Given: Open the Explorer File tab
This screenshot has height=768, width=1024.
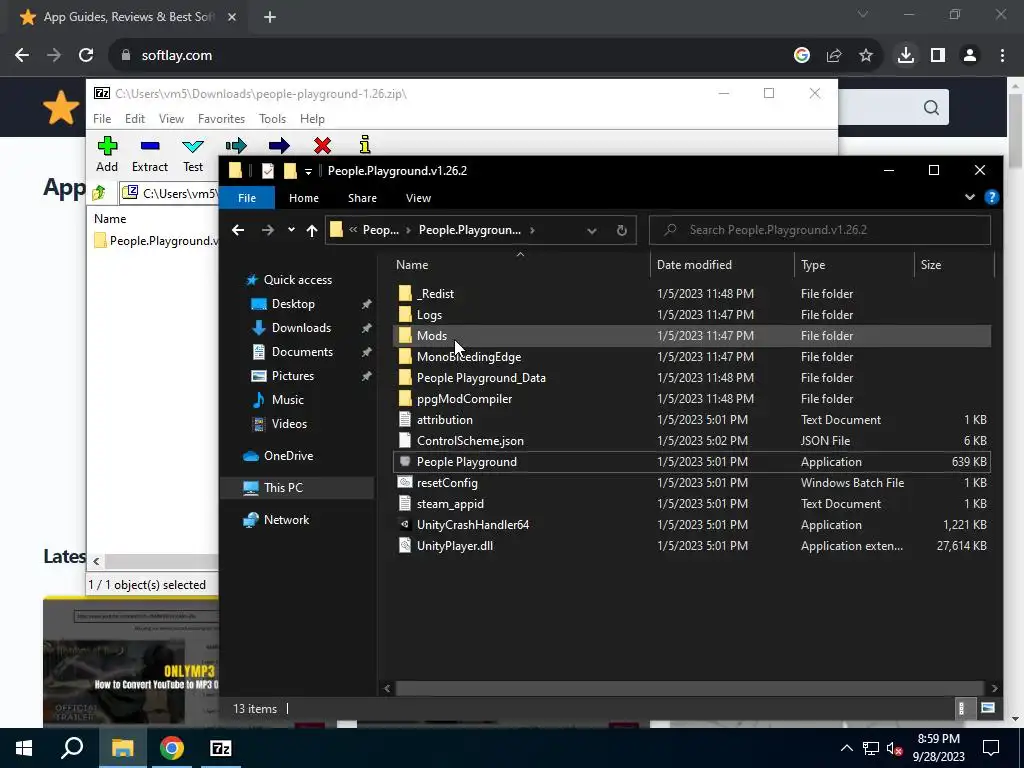Looking at the screenshot, I should coord(247,198).
